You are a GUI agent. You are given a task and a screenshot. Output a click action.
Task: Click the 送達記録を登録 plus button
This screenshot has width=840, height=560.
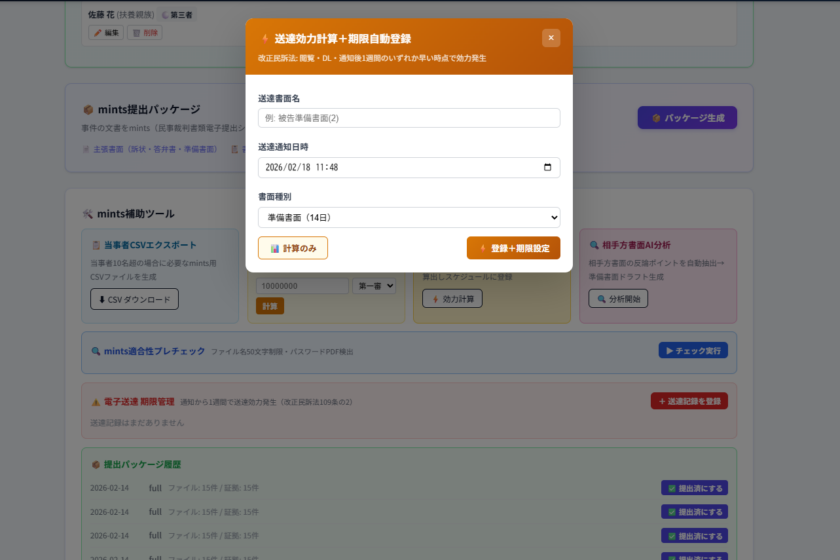pyautogui.click(x=689, y=401)
